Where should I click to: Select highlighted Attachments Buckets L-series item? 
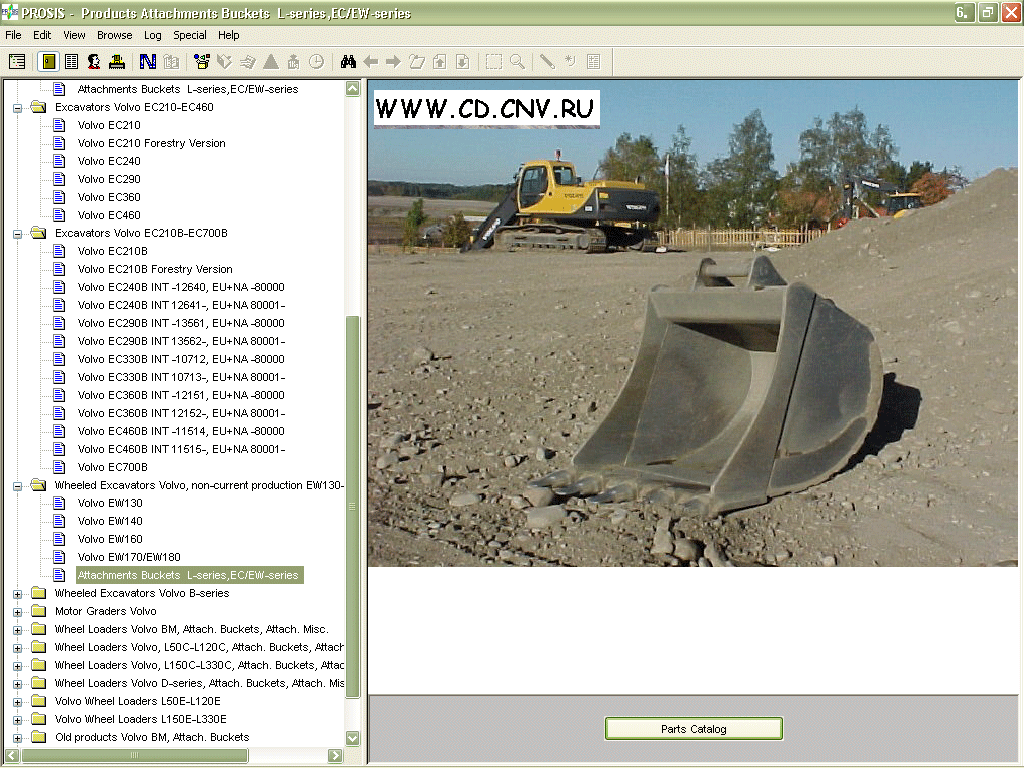click(x=189, y=575)
